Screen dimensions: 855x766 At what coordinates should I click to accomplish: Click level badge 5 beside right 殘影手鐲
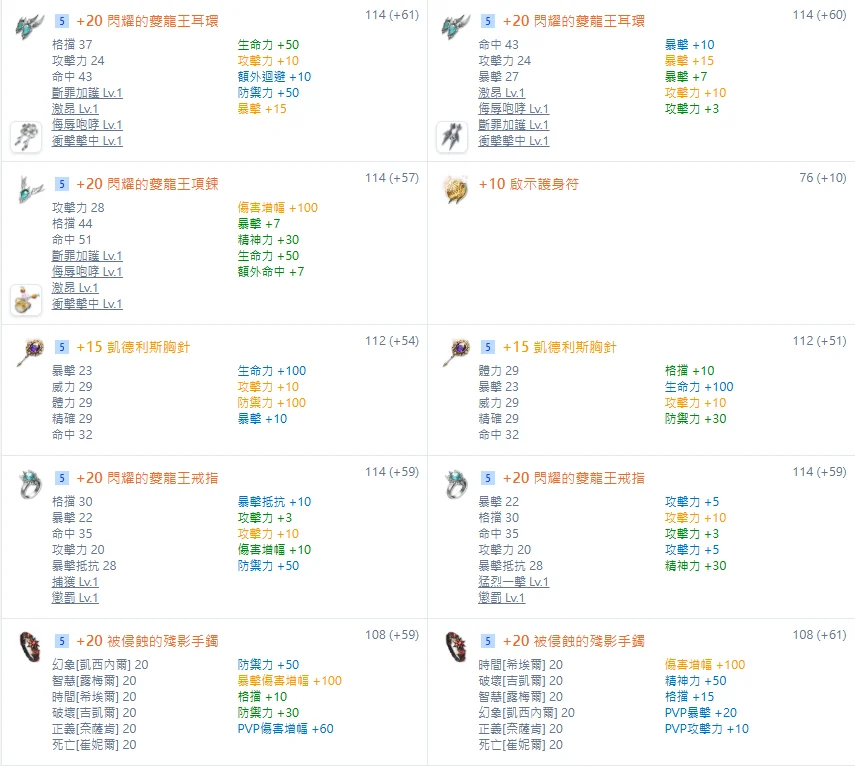(487, 641)
